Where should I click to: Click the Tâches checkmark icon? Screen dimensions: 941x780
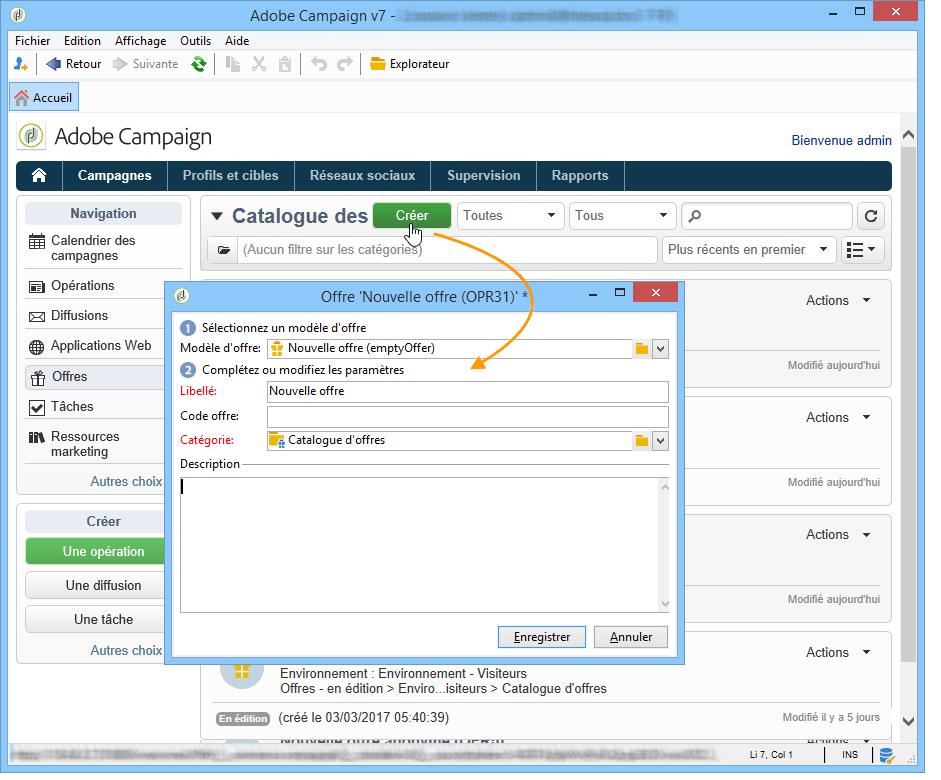(x=37, y=409)
